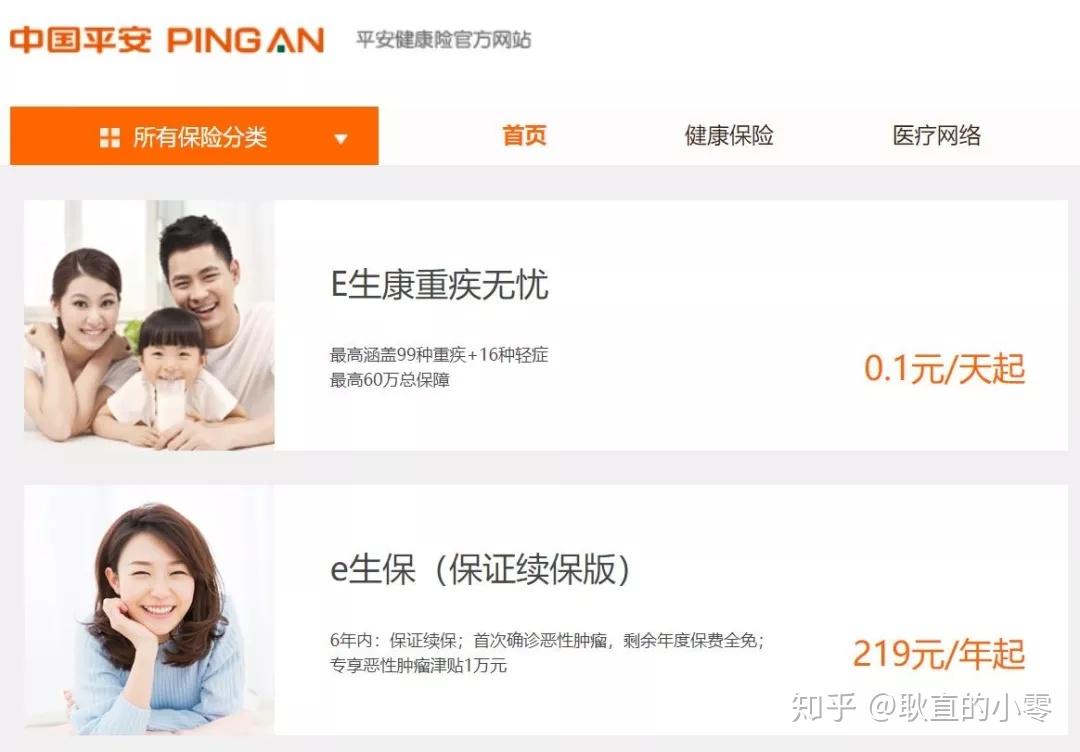Image resolution: width=1080 pixels, height=752 pixels.
Task: Click the 中国平安 PING AN logo
Action: (x=167, y=39)
